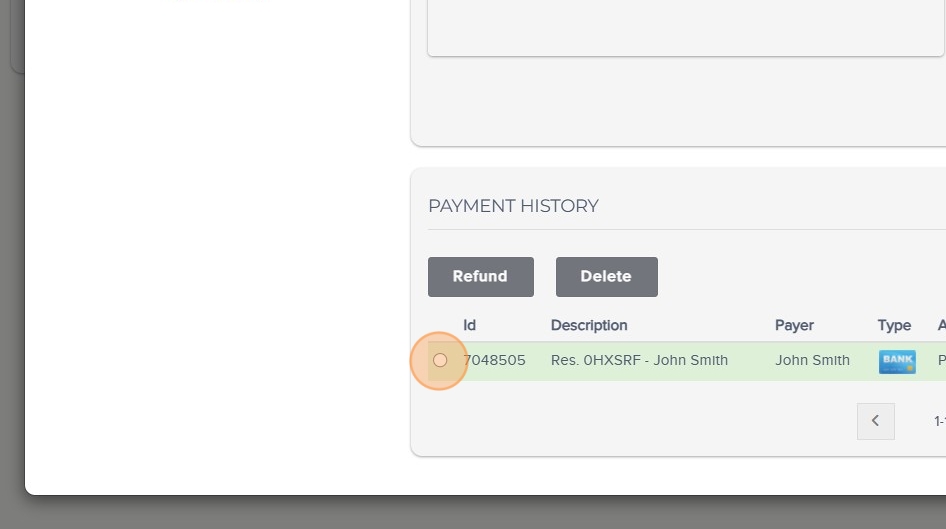
Task: Sort by the Type column header
Action: (x=894, y=325)
